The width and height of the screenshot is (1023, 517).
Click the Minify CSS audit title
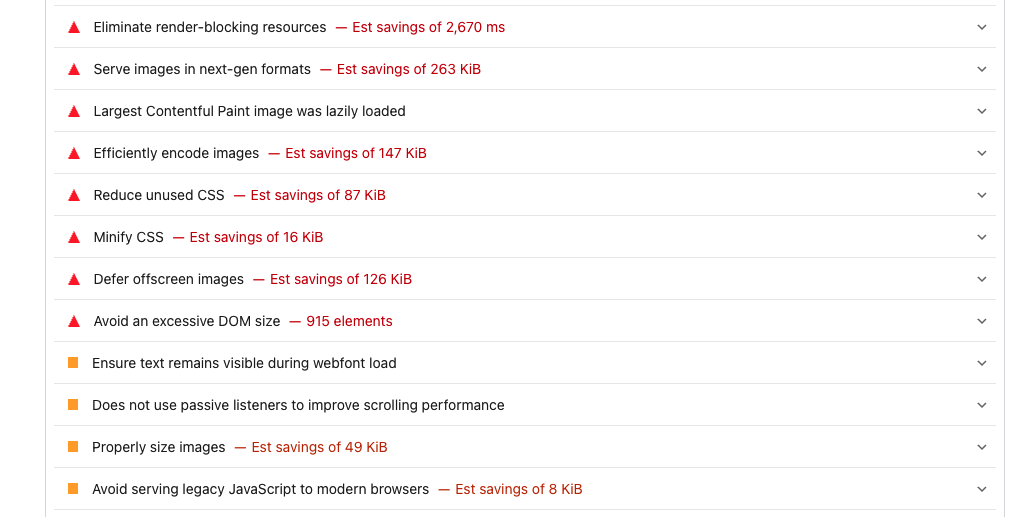coord(129,238)
